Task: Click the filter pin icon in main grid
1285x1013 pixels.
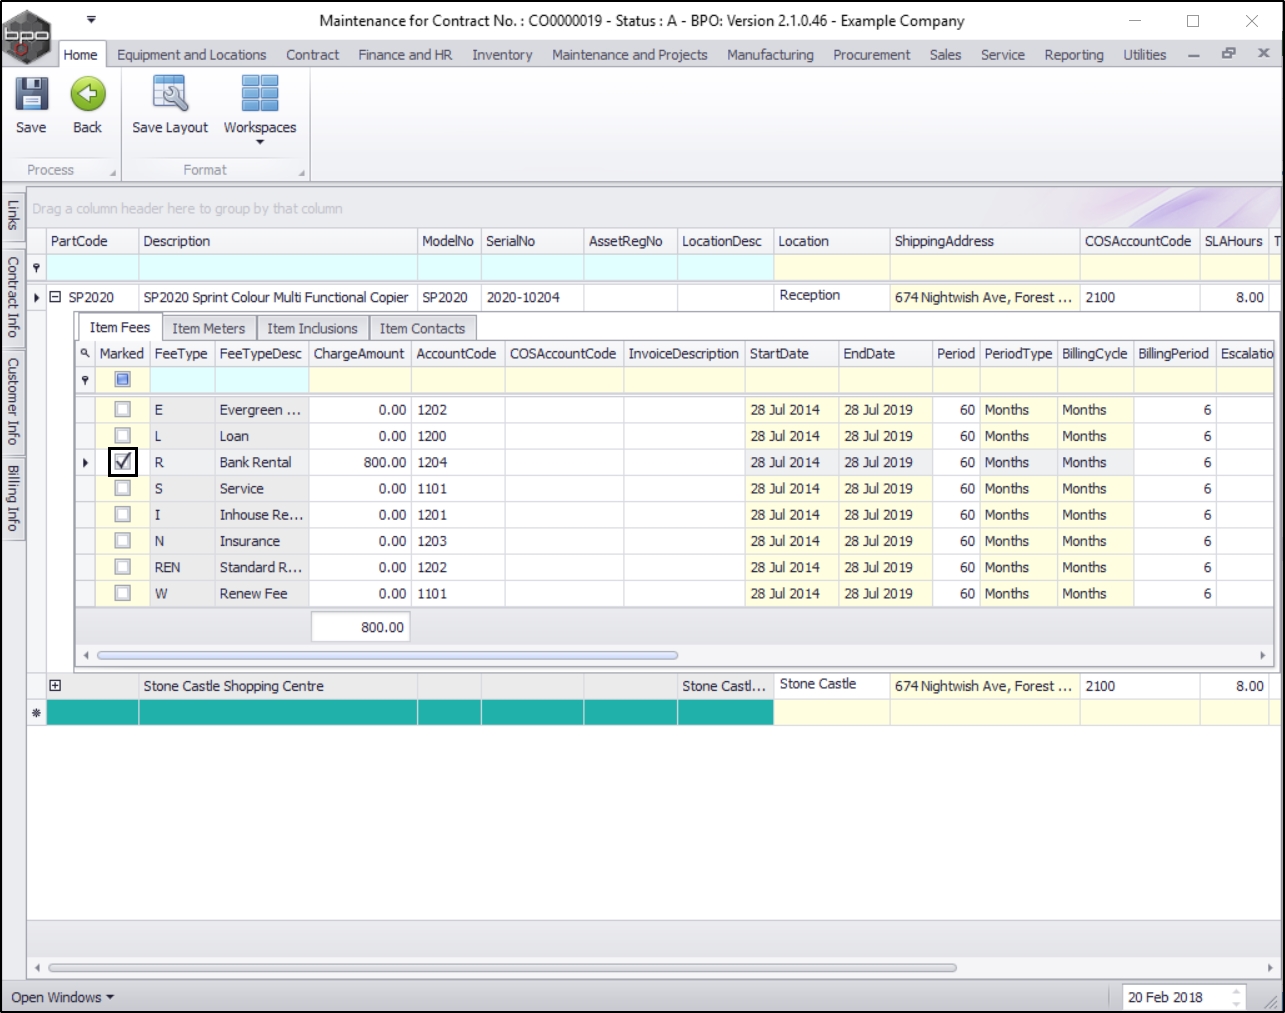Action: point(37,268)
